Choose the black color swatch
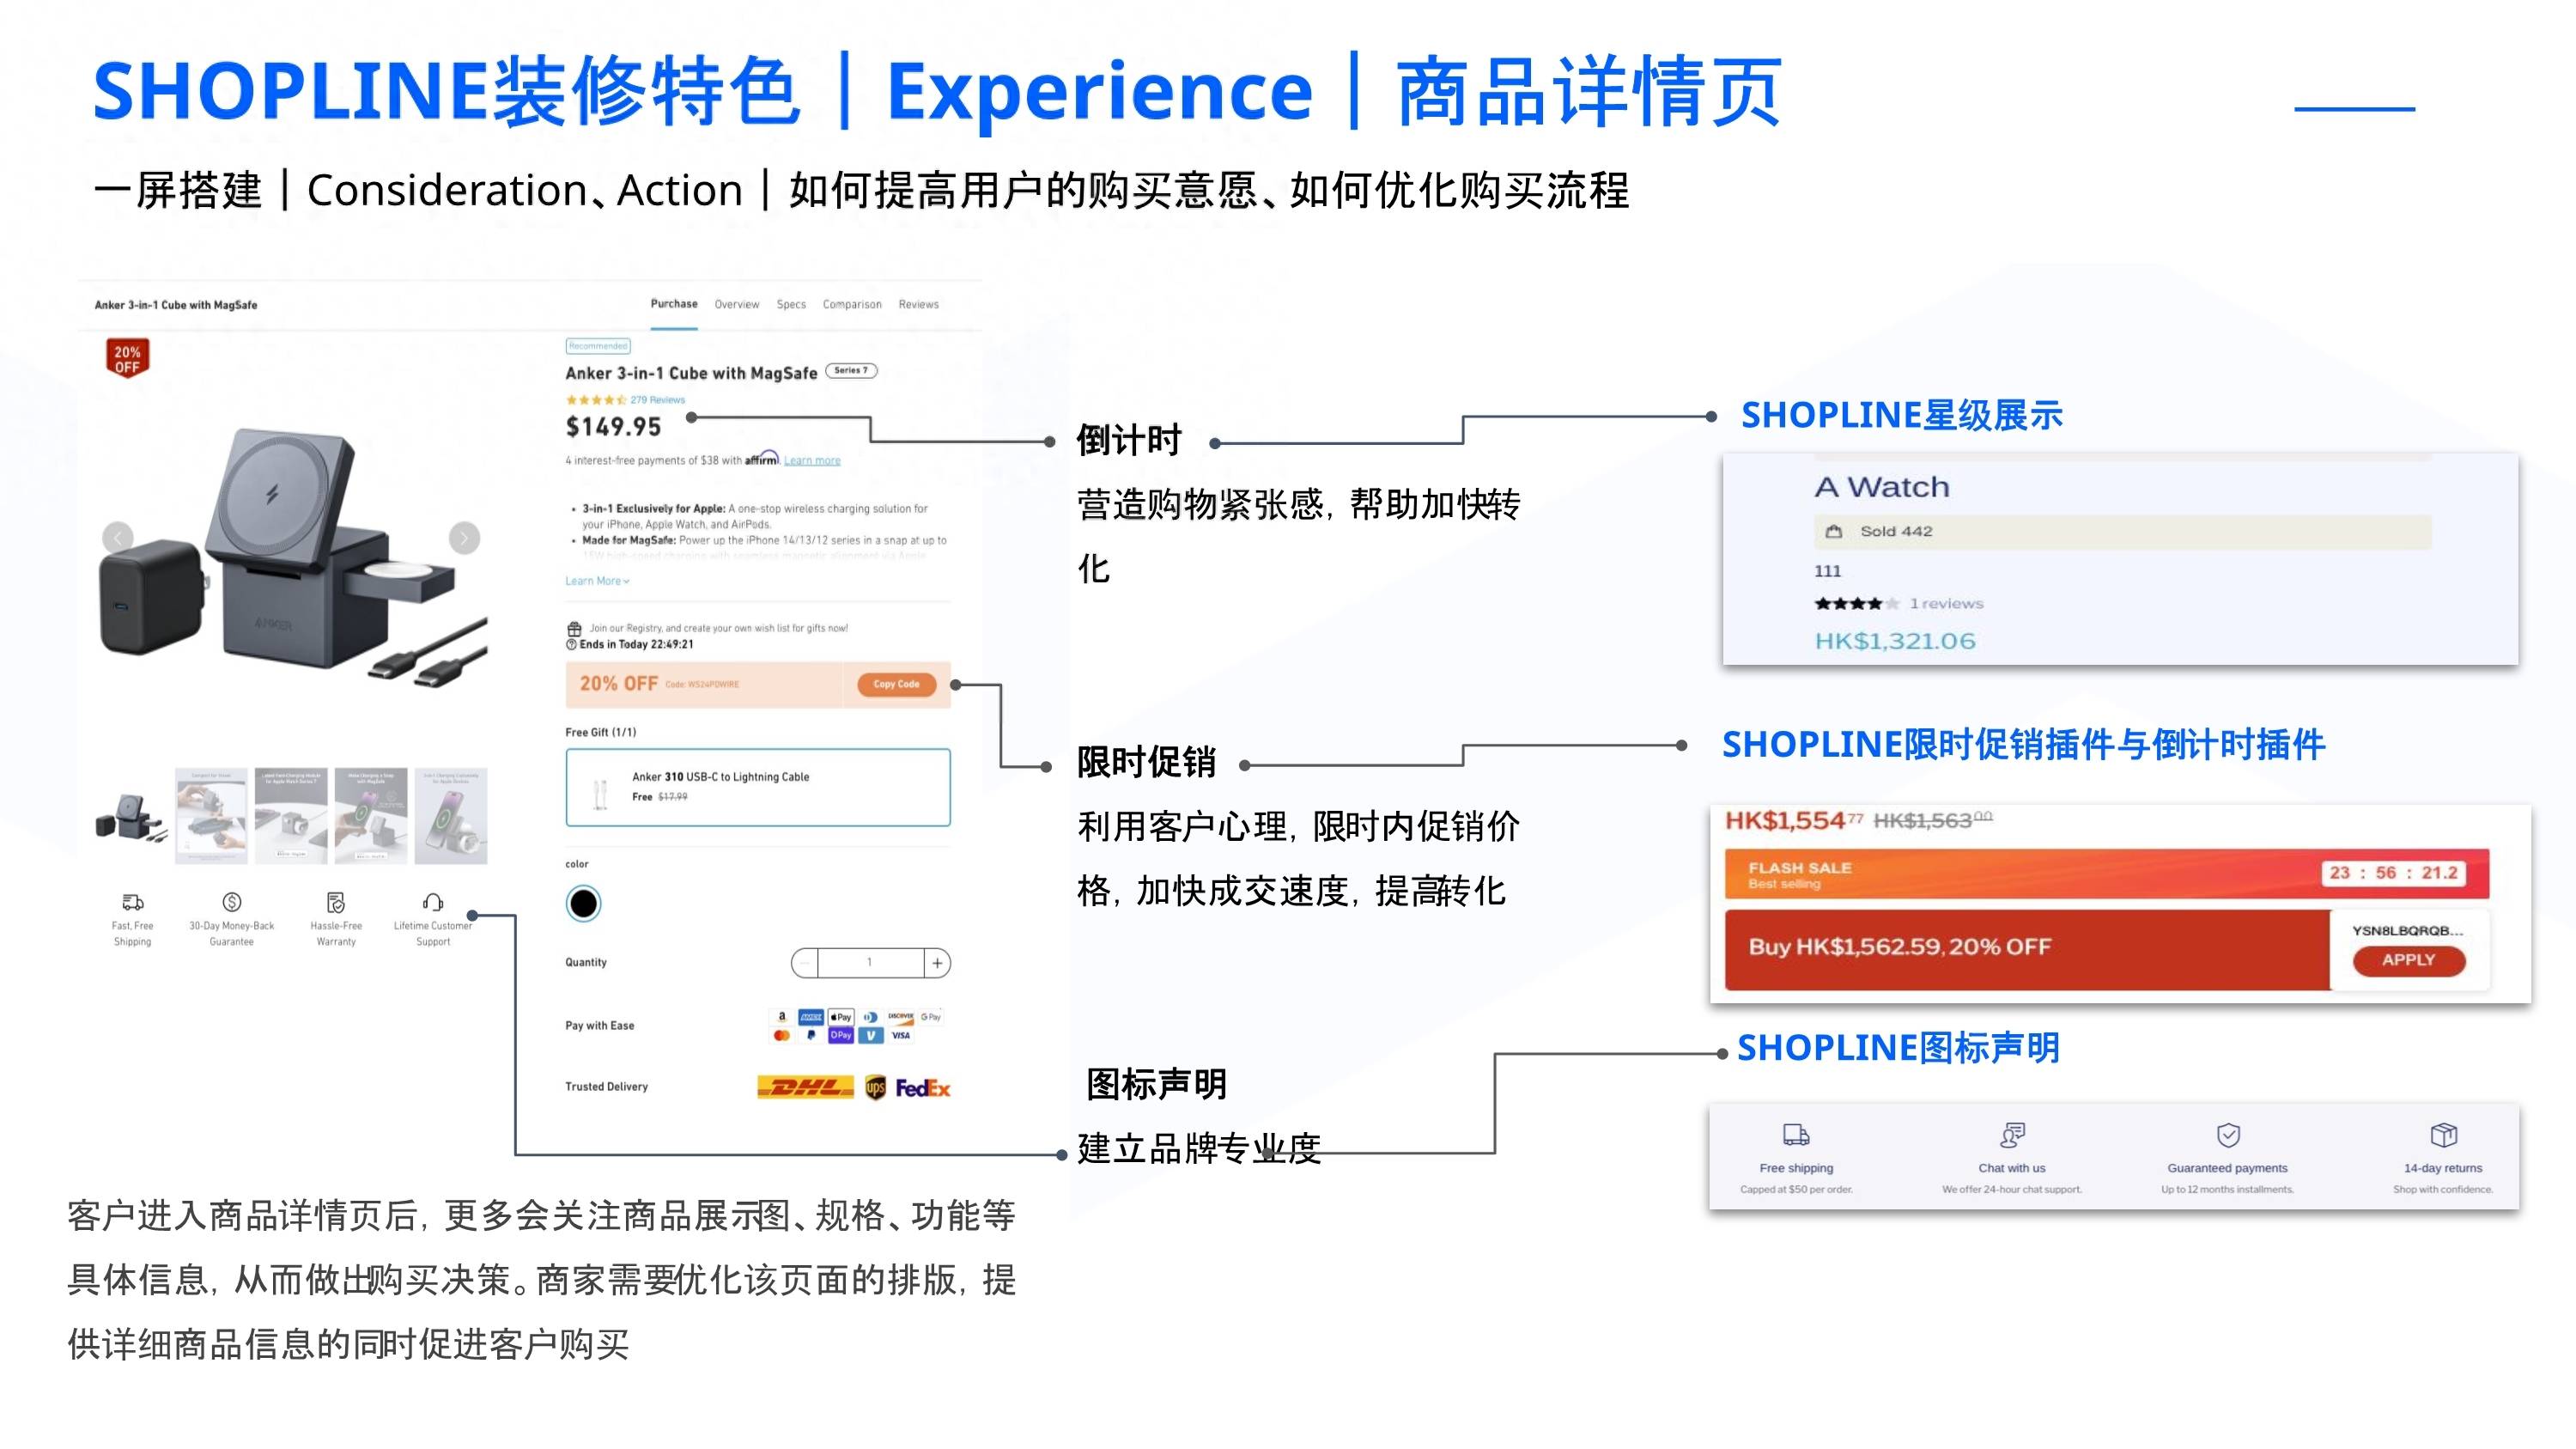Screen dimensions: 2576x1449 584,904
